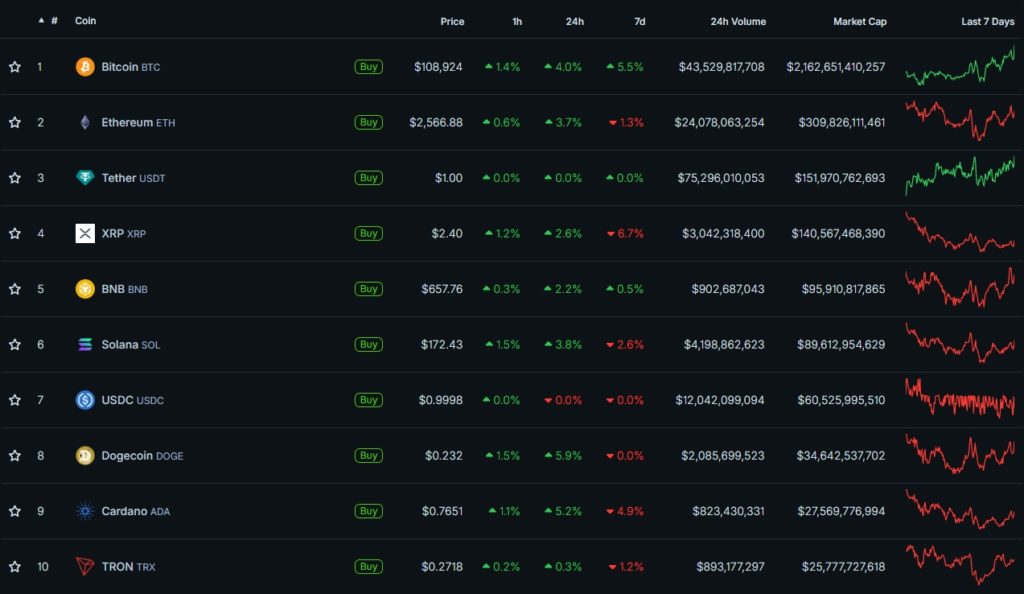Click the TRON red logo icon
Image resolution: width=1024 pixels, height=594 pixels.
coord(85,567)
